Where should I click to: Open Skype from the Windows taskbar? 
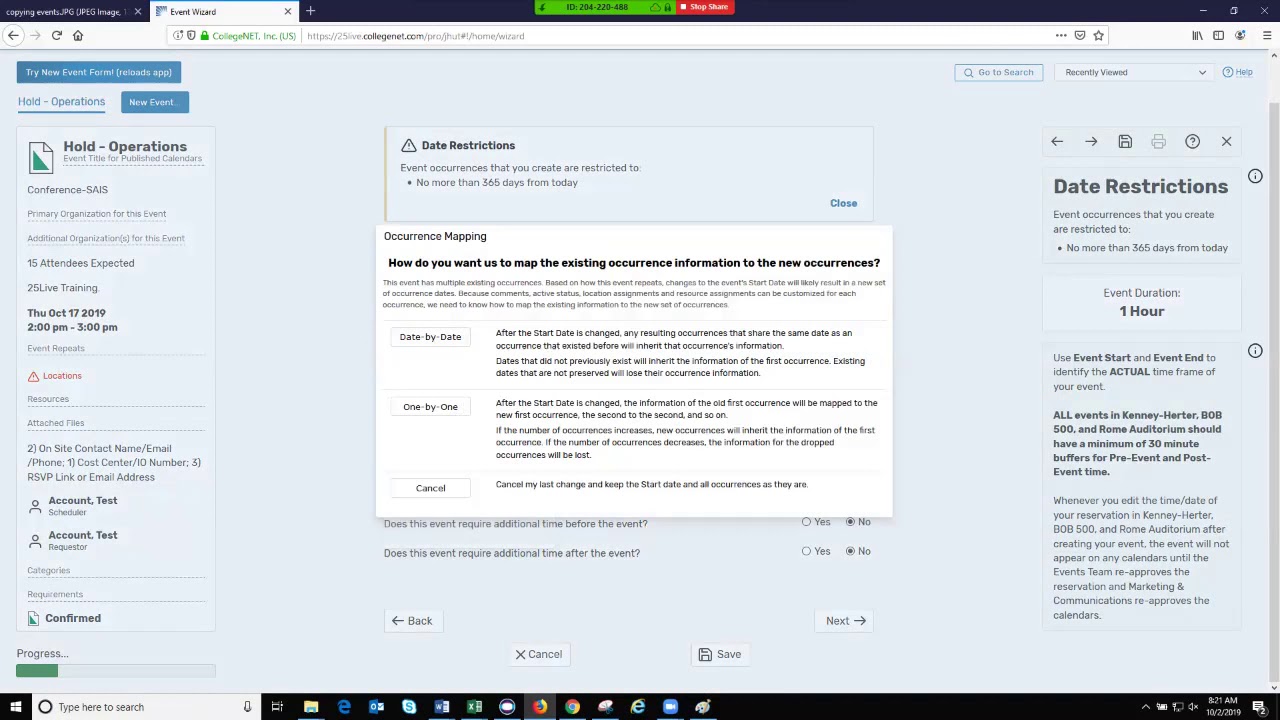tap(409, 707)
